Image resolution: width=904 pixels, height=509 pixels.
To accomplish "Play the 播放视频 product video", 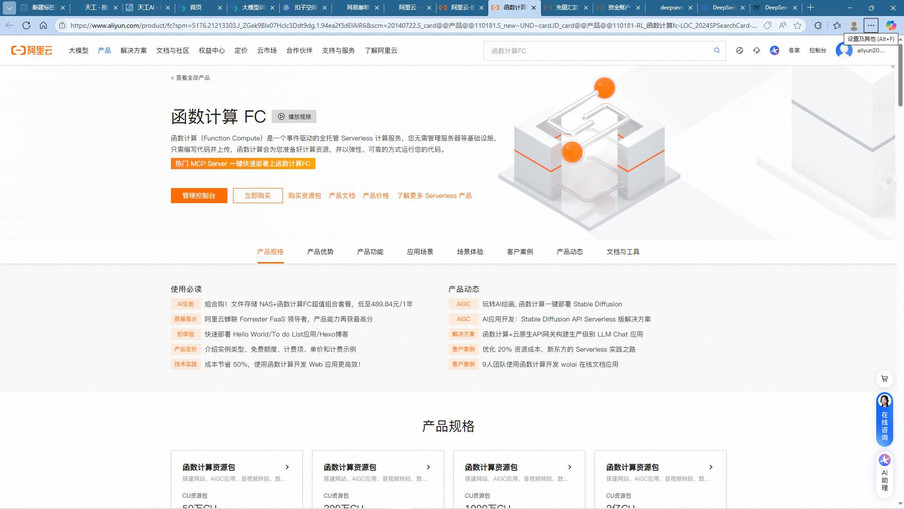I will click(x=293, y=116).
